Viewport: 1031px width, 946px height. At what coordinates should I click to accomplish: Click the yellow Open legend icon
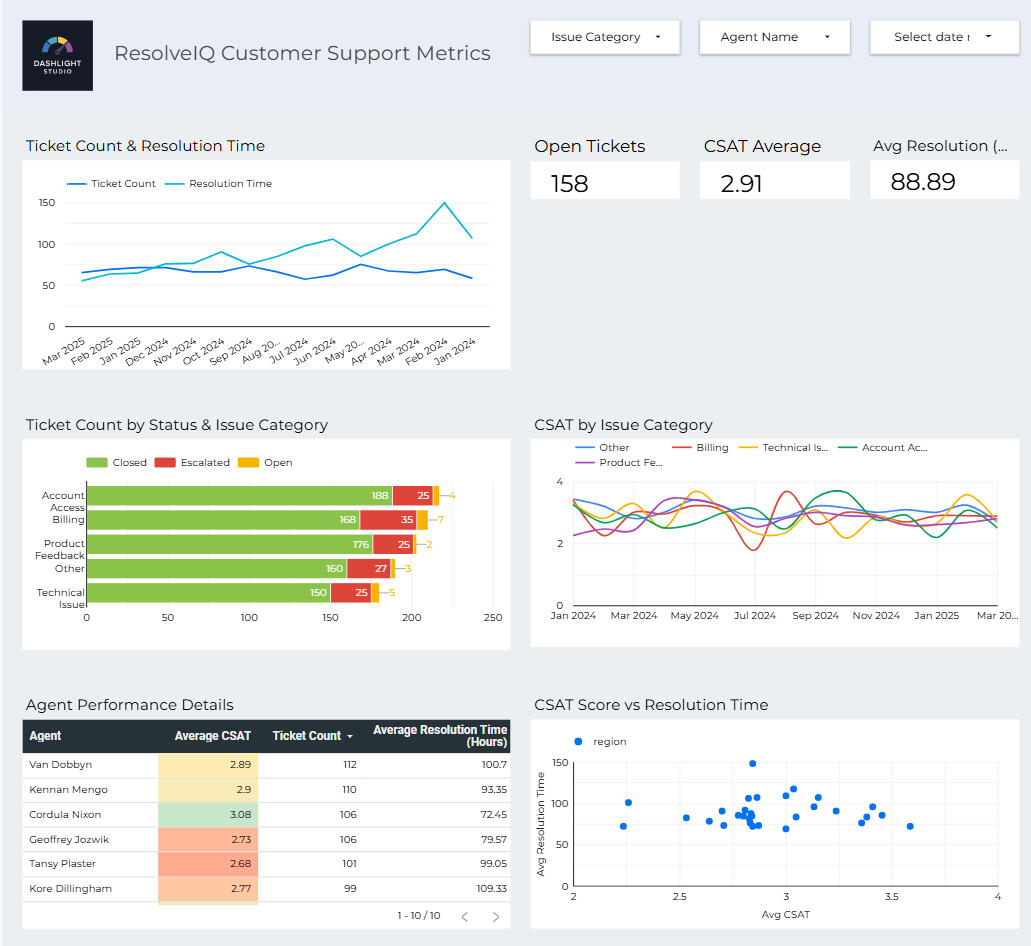[x=248, y=463]
